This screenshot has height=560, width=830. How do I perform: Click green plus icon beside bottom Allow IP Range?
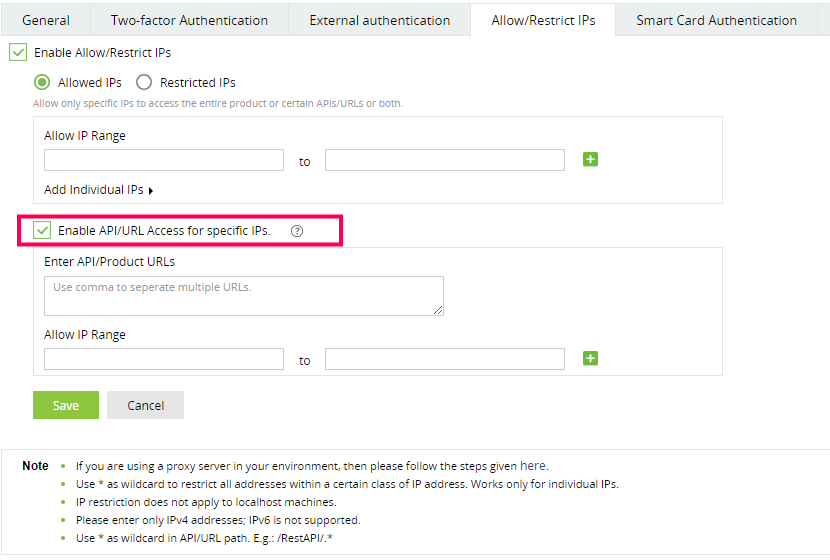pyautogui.click(x=590, y=358)
